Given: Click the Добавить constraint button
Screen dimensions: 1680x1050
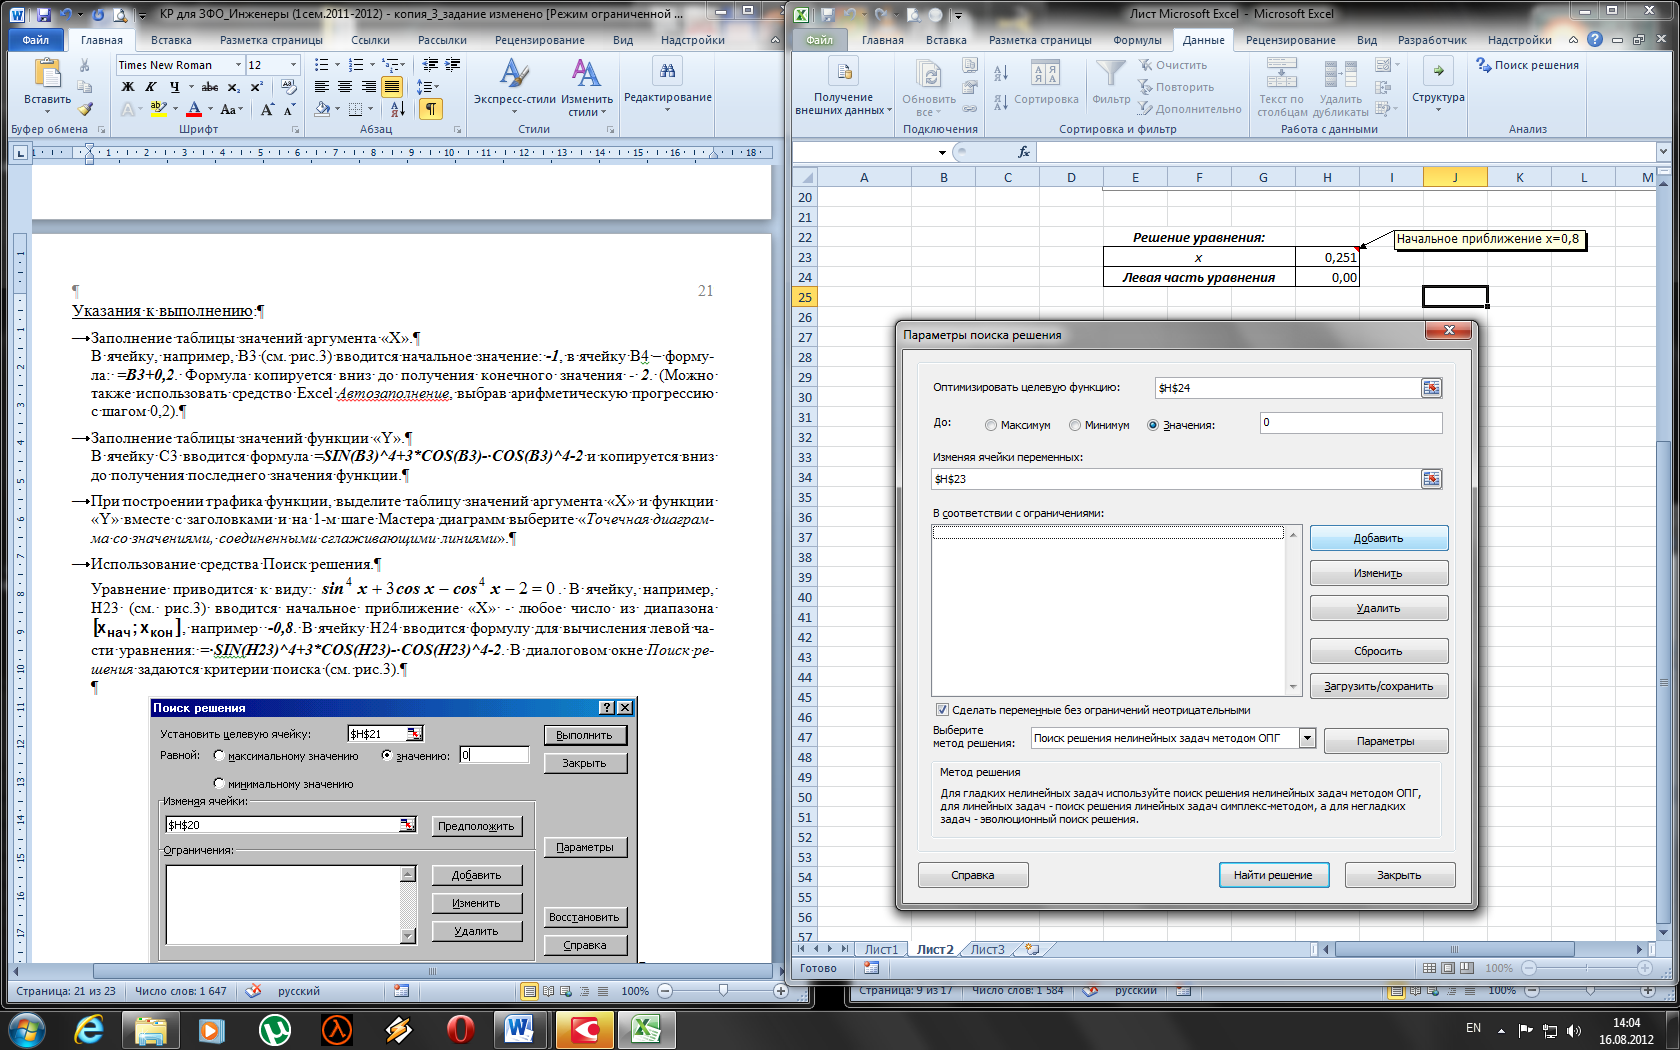Looking at the screenshot, I should (1379, 538).
